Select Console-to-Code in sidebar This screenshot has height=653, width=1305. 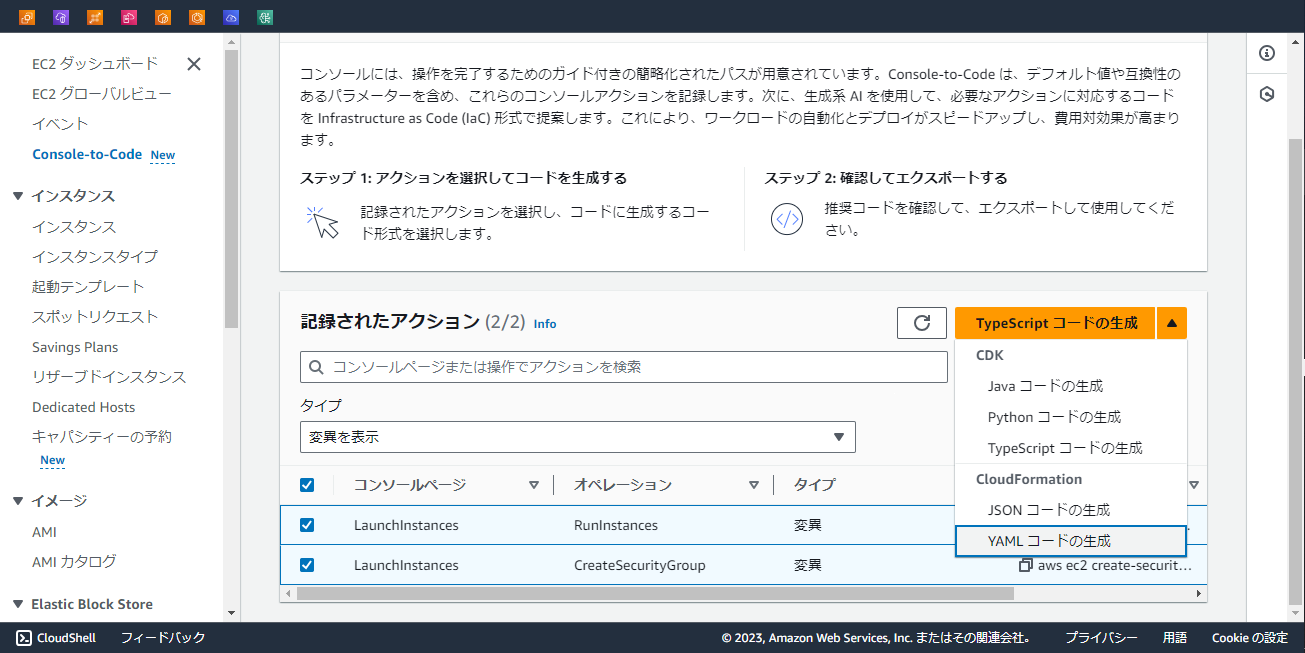tap(87, 154)
